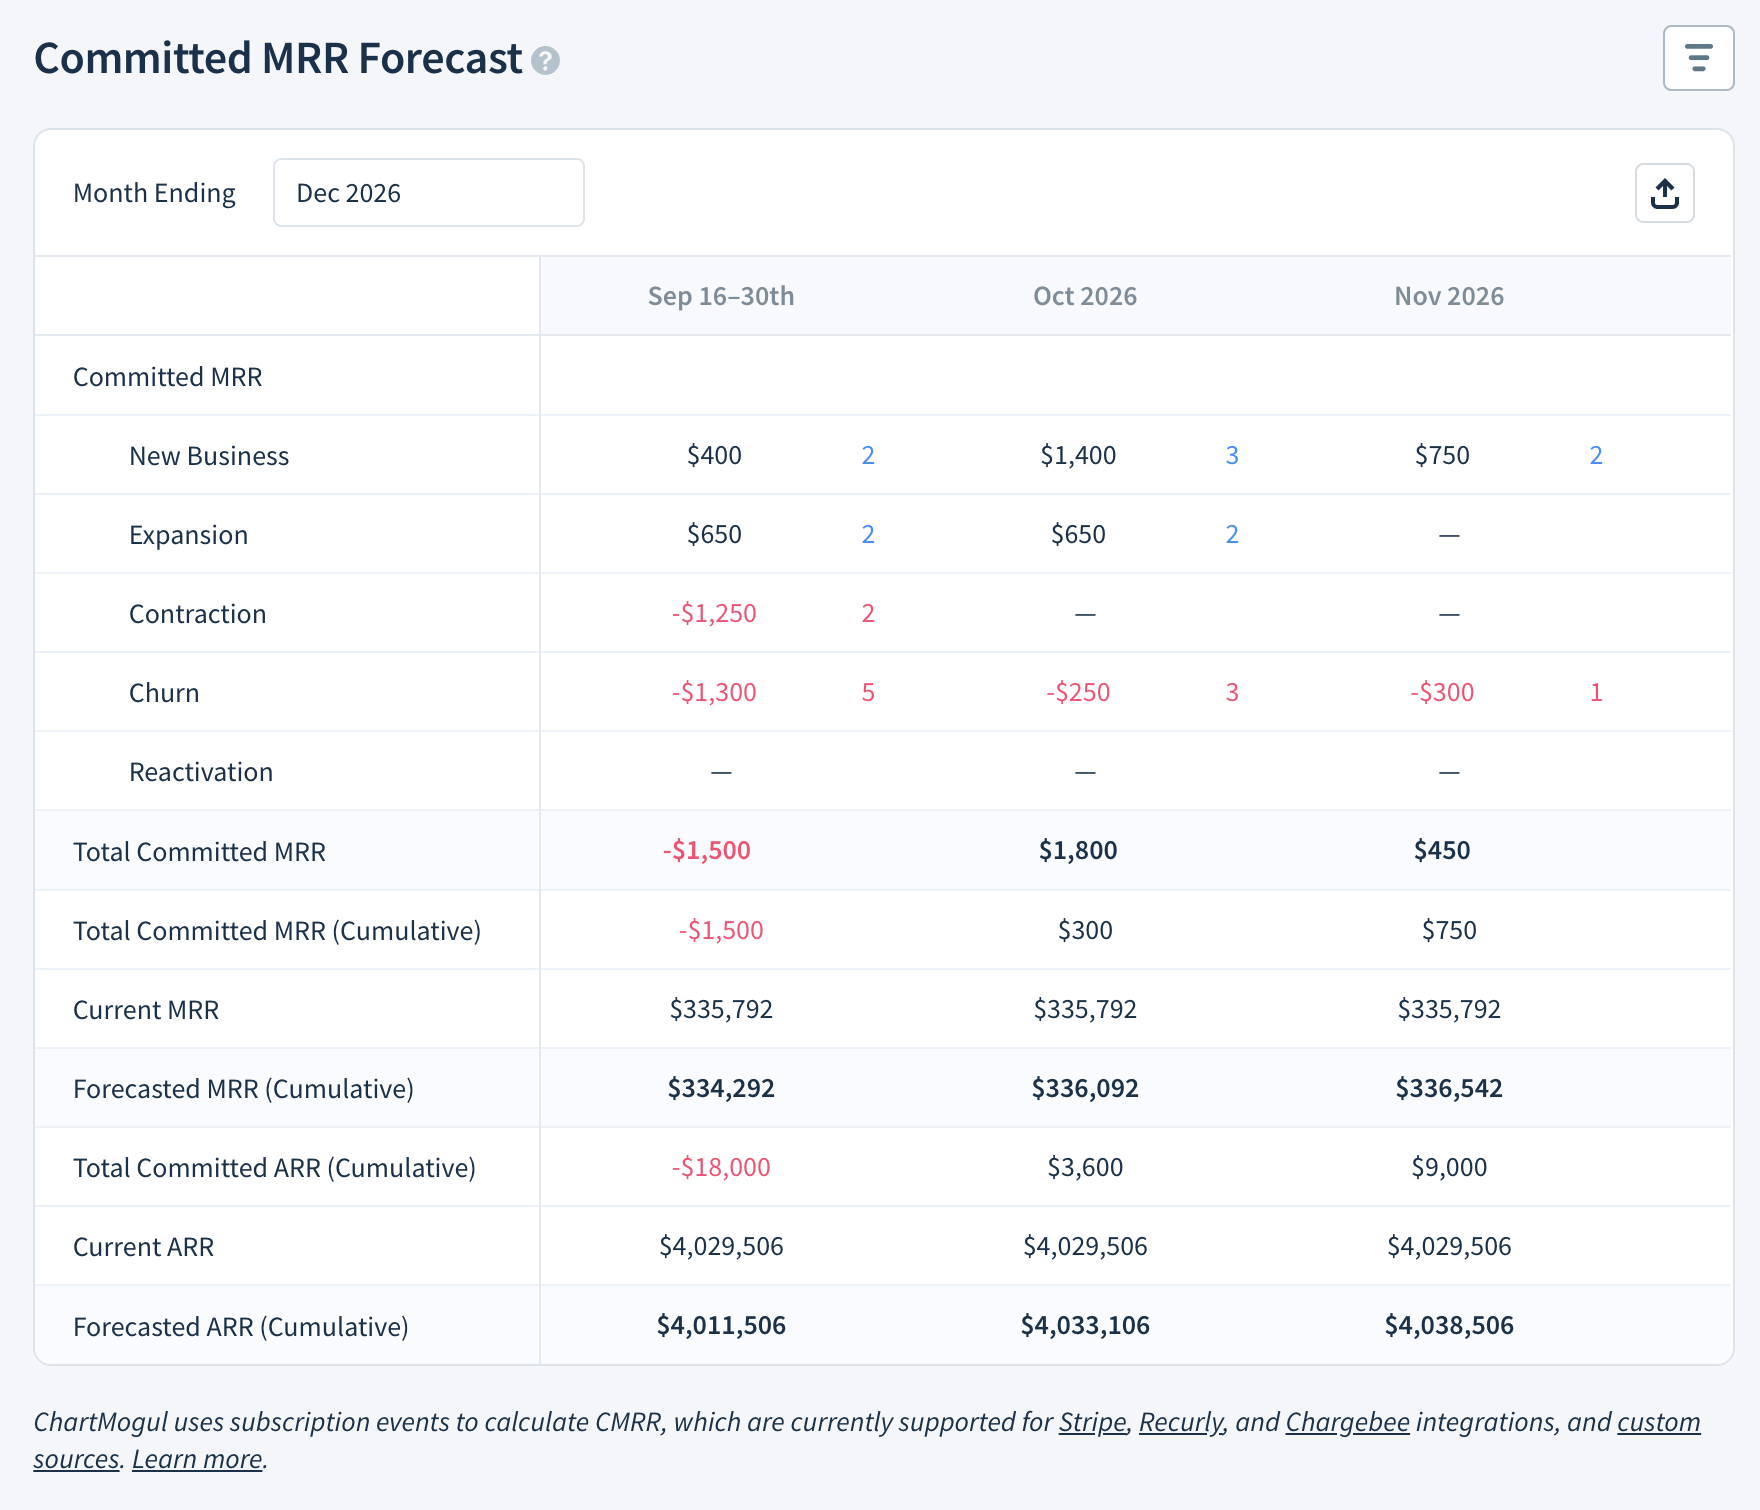Click New Business count 2 for Nov 2026
Viewport: 1760px width, 1510px height.
(1596, 455)
